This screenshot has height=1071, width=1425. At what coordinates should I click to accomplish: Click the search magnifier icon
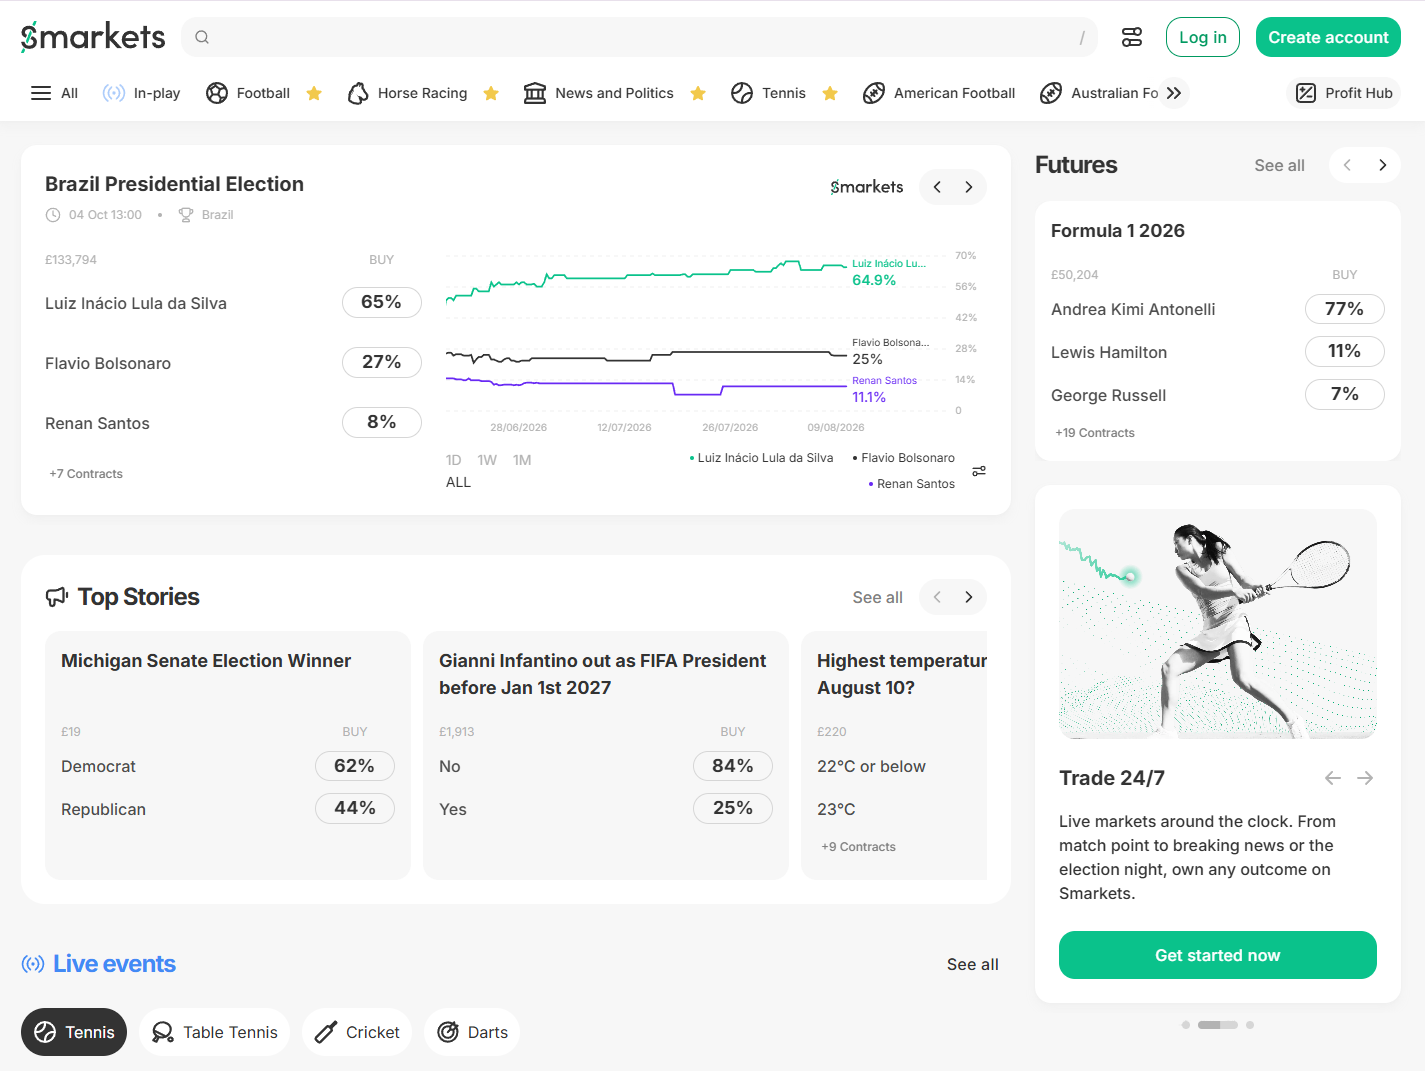(x=202, y=37)
